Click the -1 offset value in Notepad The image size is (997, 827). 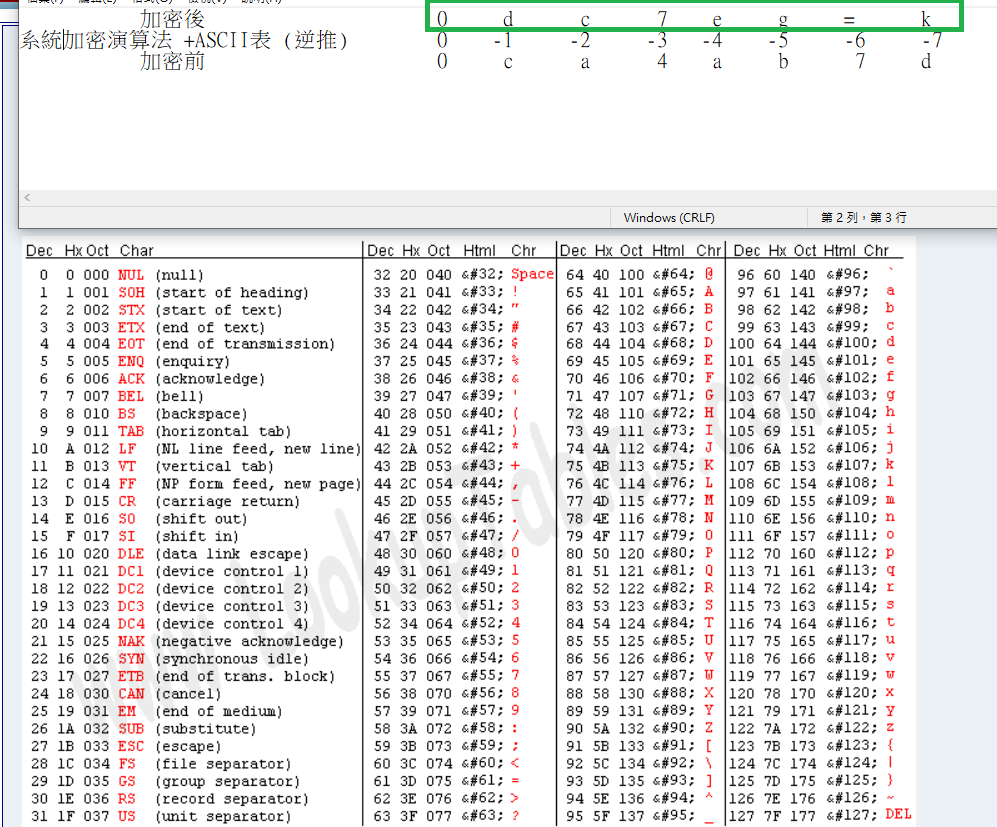[503, 41]
